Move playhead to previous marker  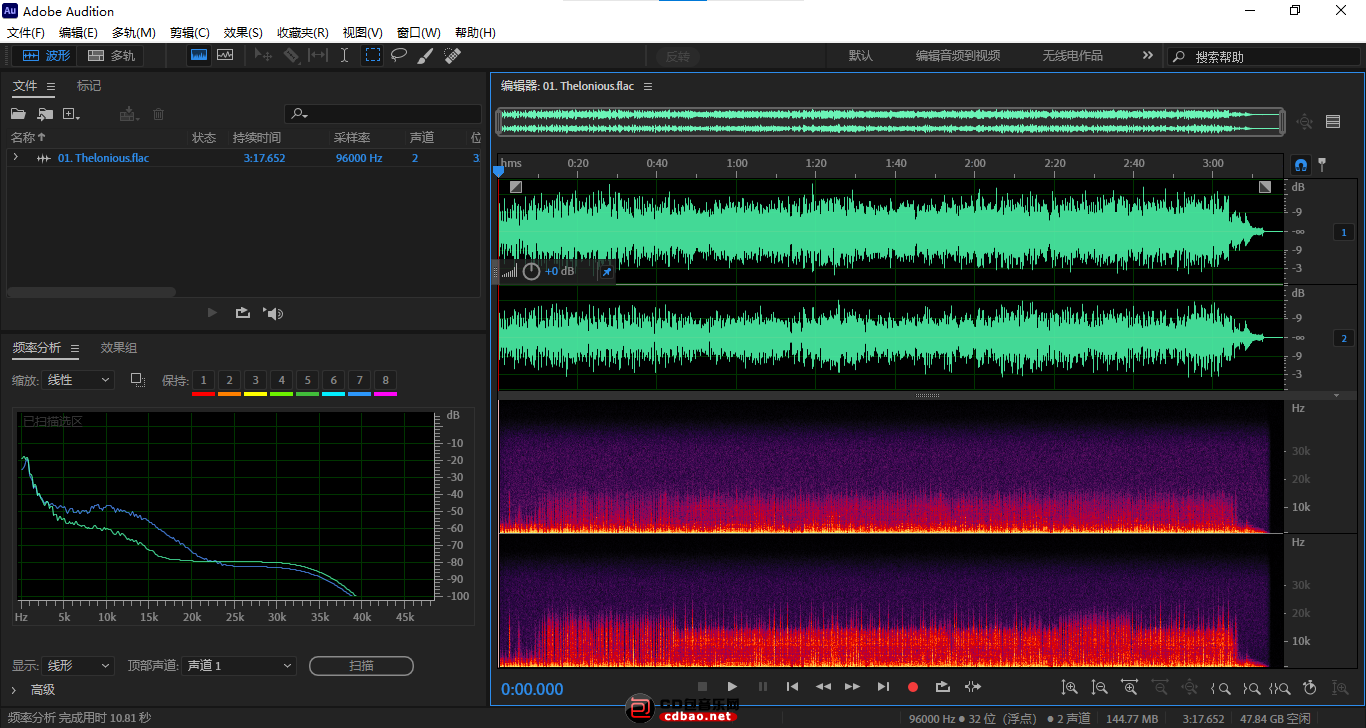tap(792, 687)
